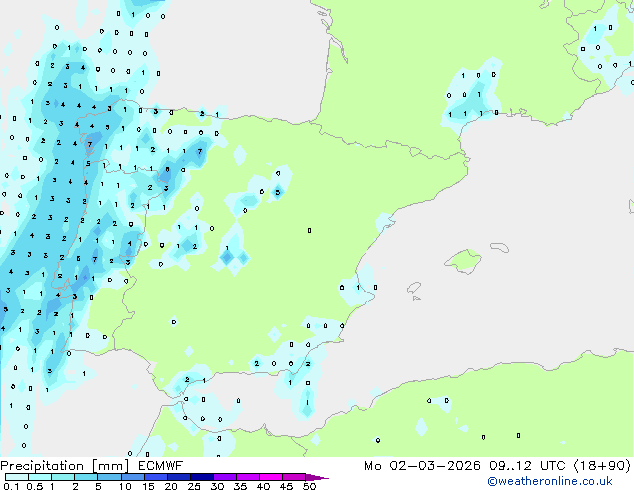Click the "0.5" legend value
This screenshot has height=490, width=634.
[35, 486]
